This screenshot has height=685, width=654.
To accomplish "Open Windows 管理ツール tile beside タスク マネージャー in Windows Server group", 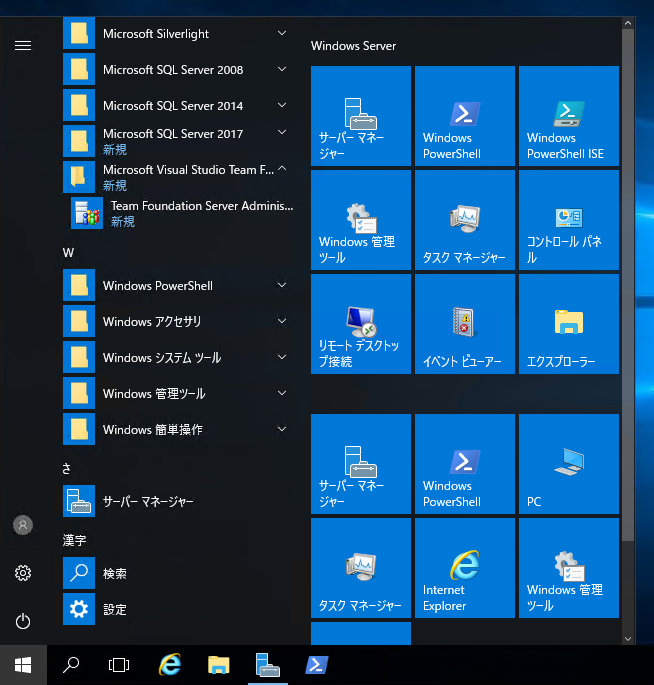I will [x=361, y=220].
